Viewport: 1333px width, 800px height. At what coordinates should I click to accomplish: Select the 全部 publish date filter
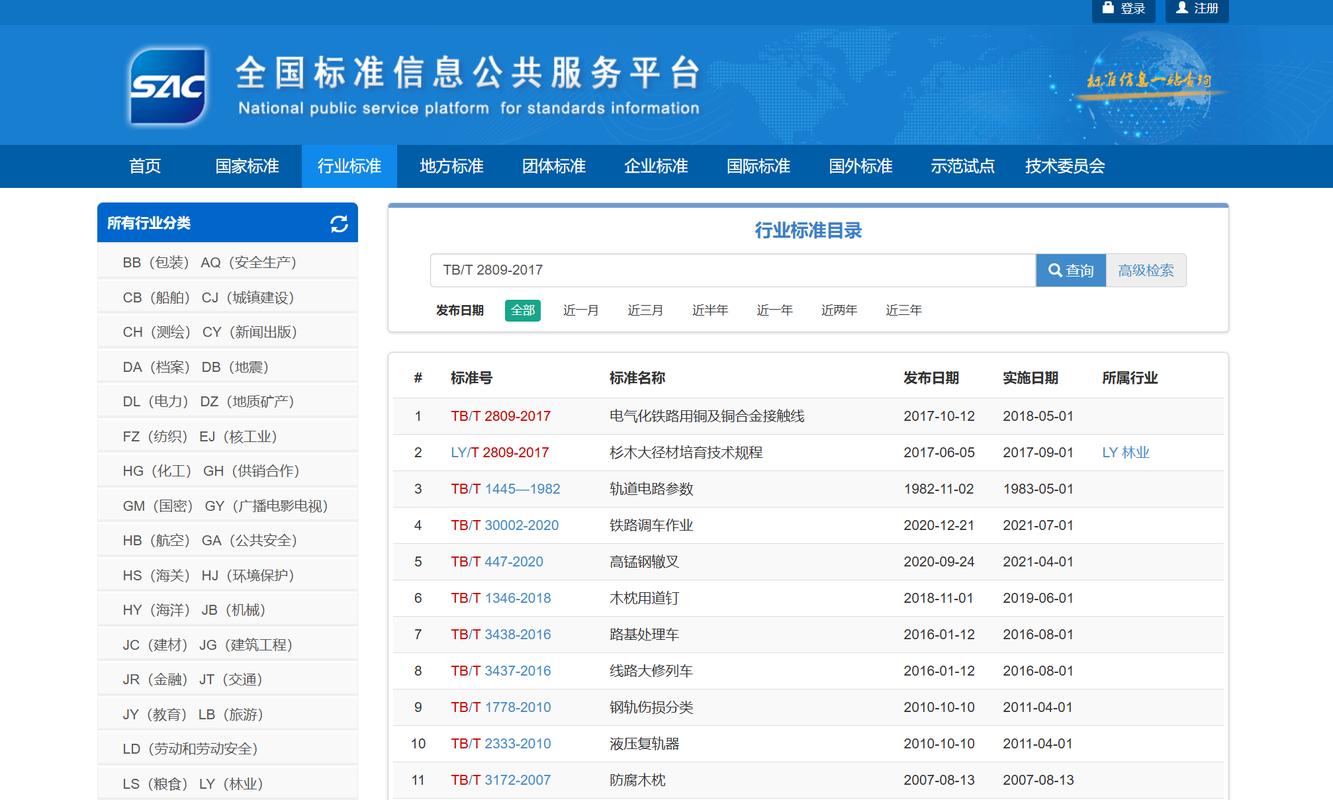(x=523, y=310)
